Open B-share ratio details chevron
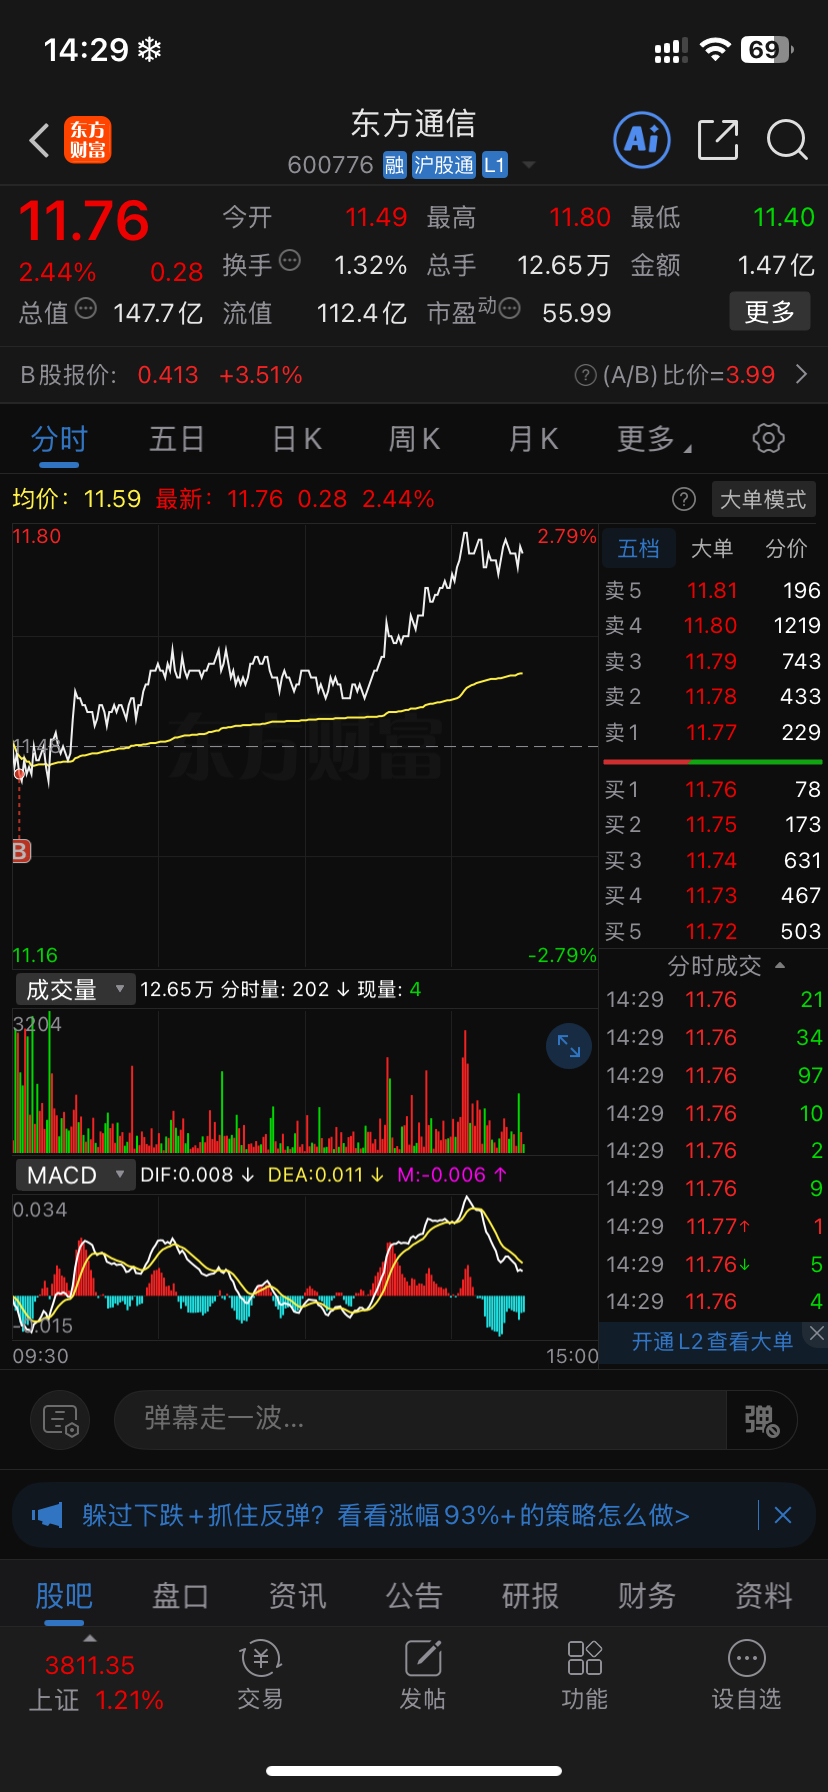This screenshot has width=828, height=1792. [801, 375]
